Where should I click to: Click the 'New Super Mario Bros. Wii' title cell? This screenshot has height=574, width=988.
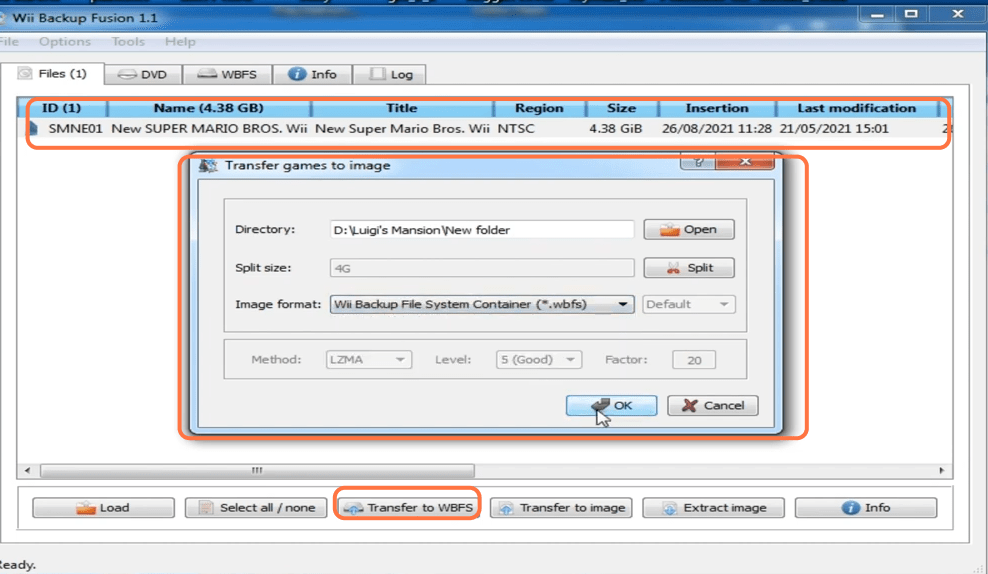tap(402, 129)
